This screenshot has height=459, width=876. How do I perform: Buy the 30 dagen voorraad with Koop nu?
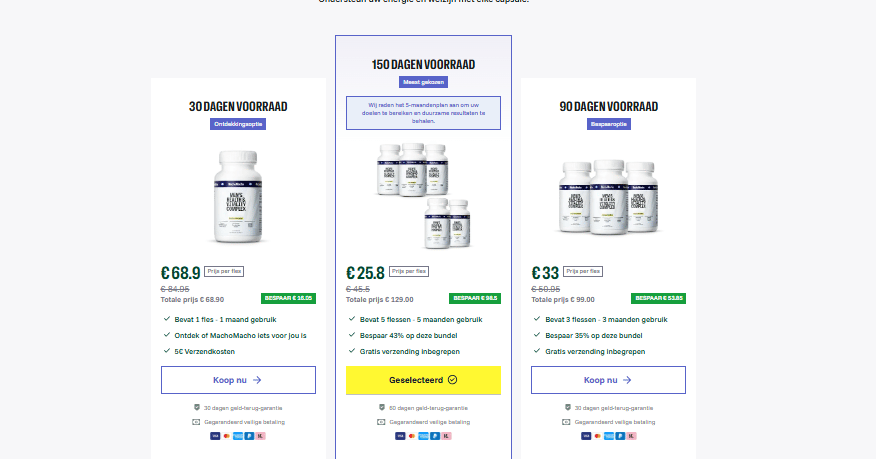[239, 380]
